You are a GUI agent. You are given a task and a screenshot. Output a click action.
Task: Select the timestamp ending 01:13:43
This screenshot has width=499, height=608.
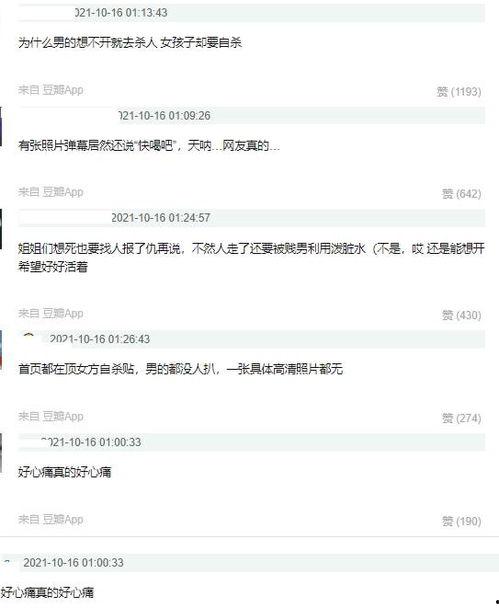pyautogui.click(x=121, y=13)
